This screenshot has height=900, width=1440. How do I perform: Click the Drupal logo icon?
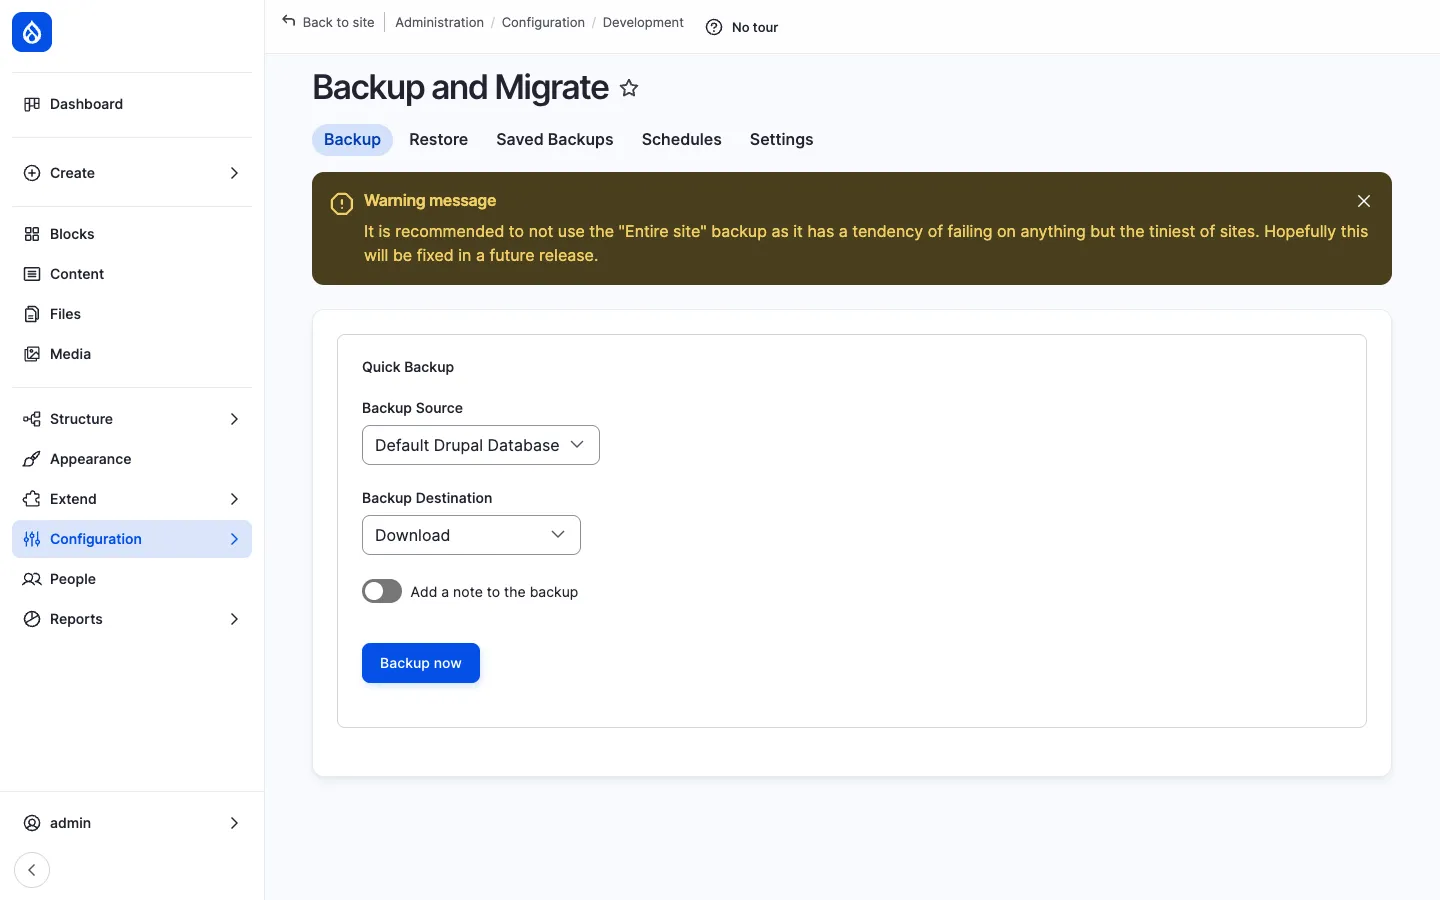tap(32, 32)
